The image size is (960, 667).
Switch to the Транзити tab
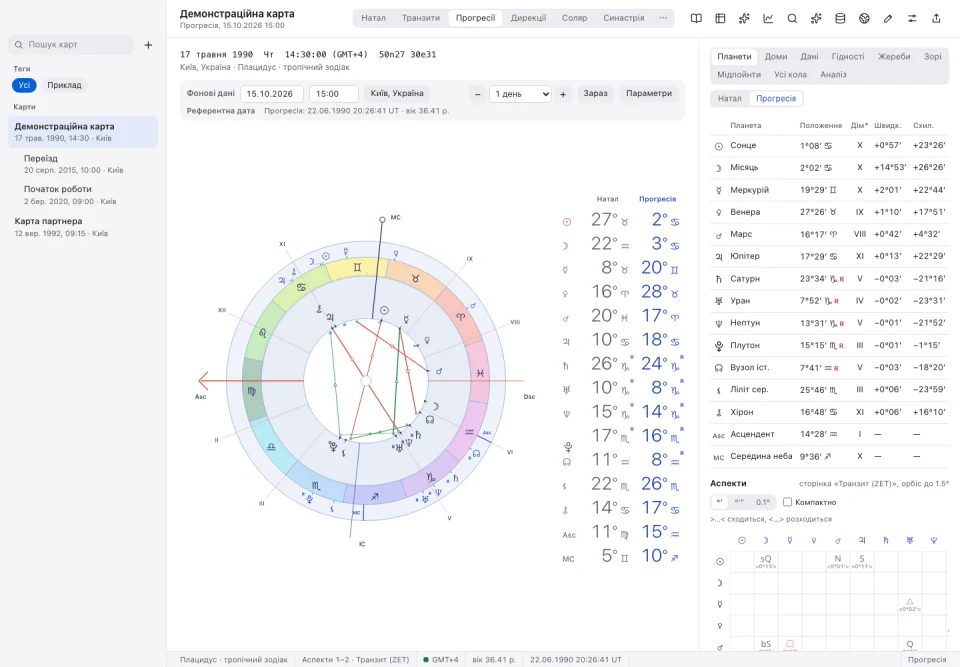click(421, 18)
